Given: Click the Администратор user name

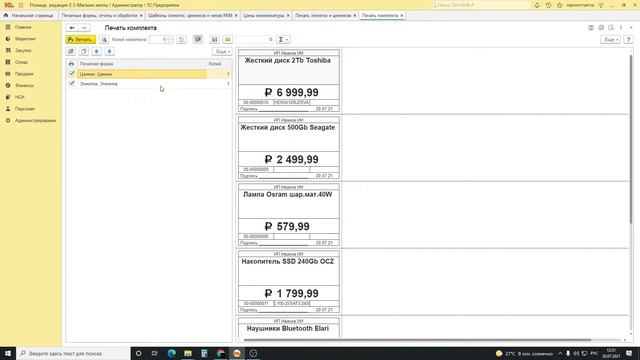Looking at the screenshot, I should (x=580, y=5).
